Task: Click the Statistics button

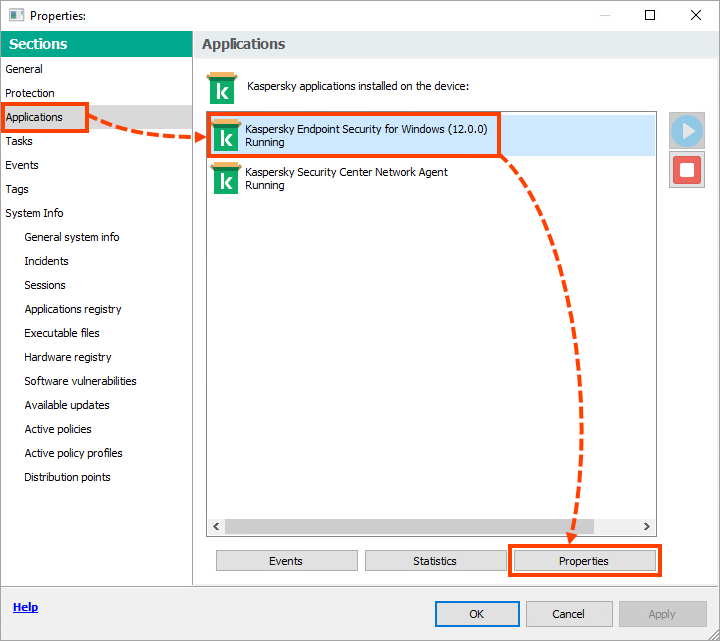Action: pos(435,561)
